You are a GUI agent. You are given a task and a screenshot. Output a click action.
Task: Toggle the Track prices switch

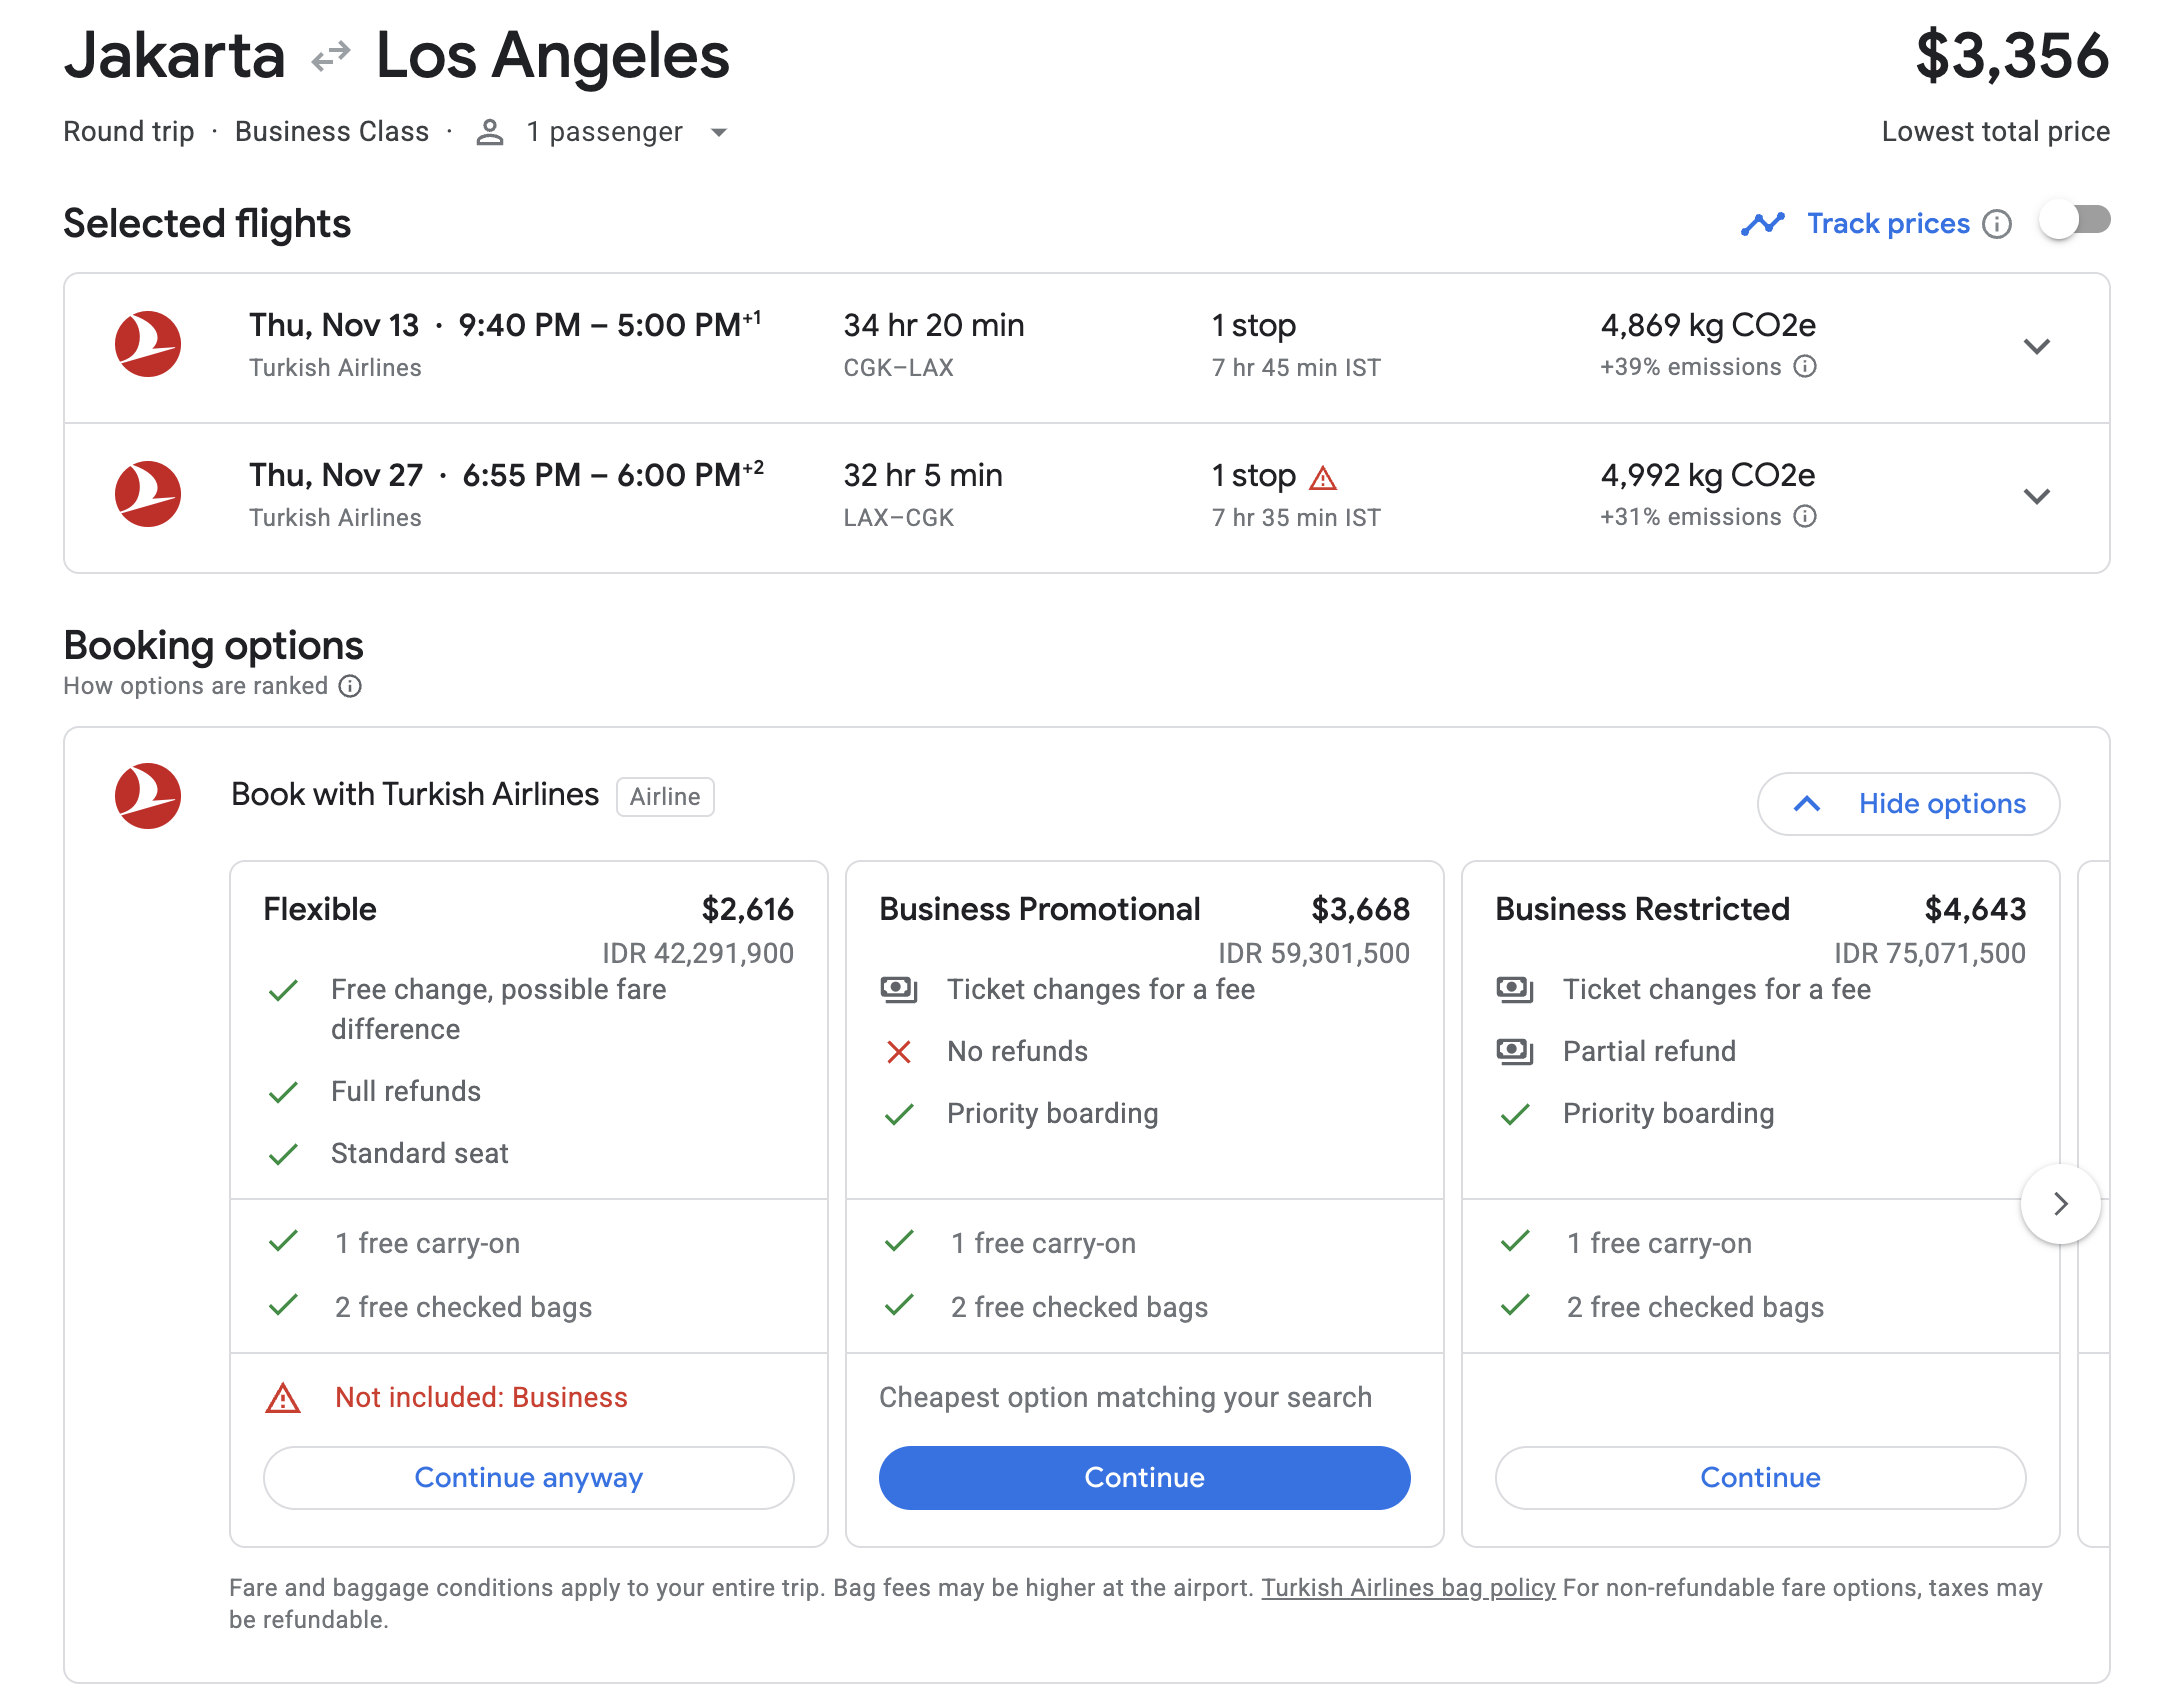click(2075, 221)
